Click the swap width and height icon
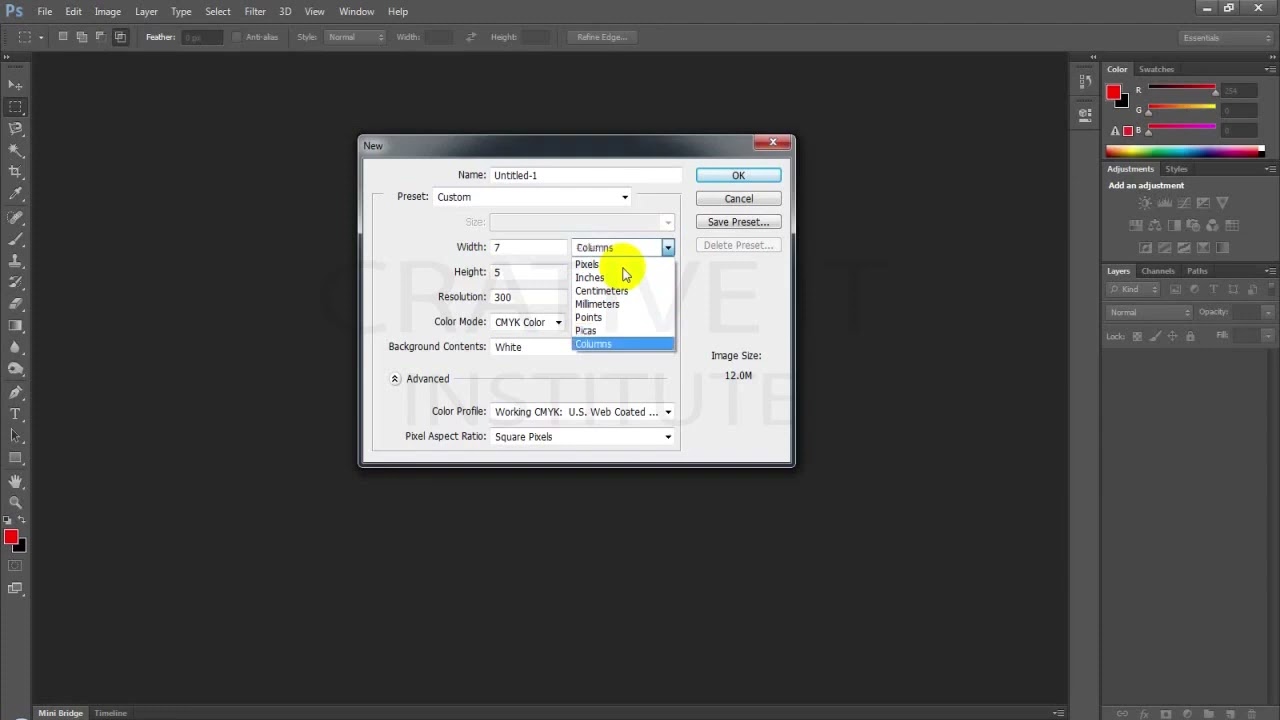 (x=471, y=37)
